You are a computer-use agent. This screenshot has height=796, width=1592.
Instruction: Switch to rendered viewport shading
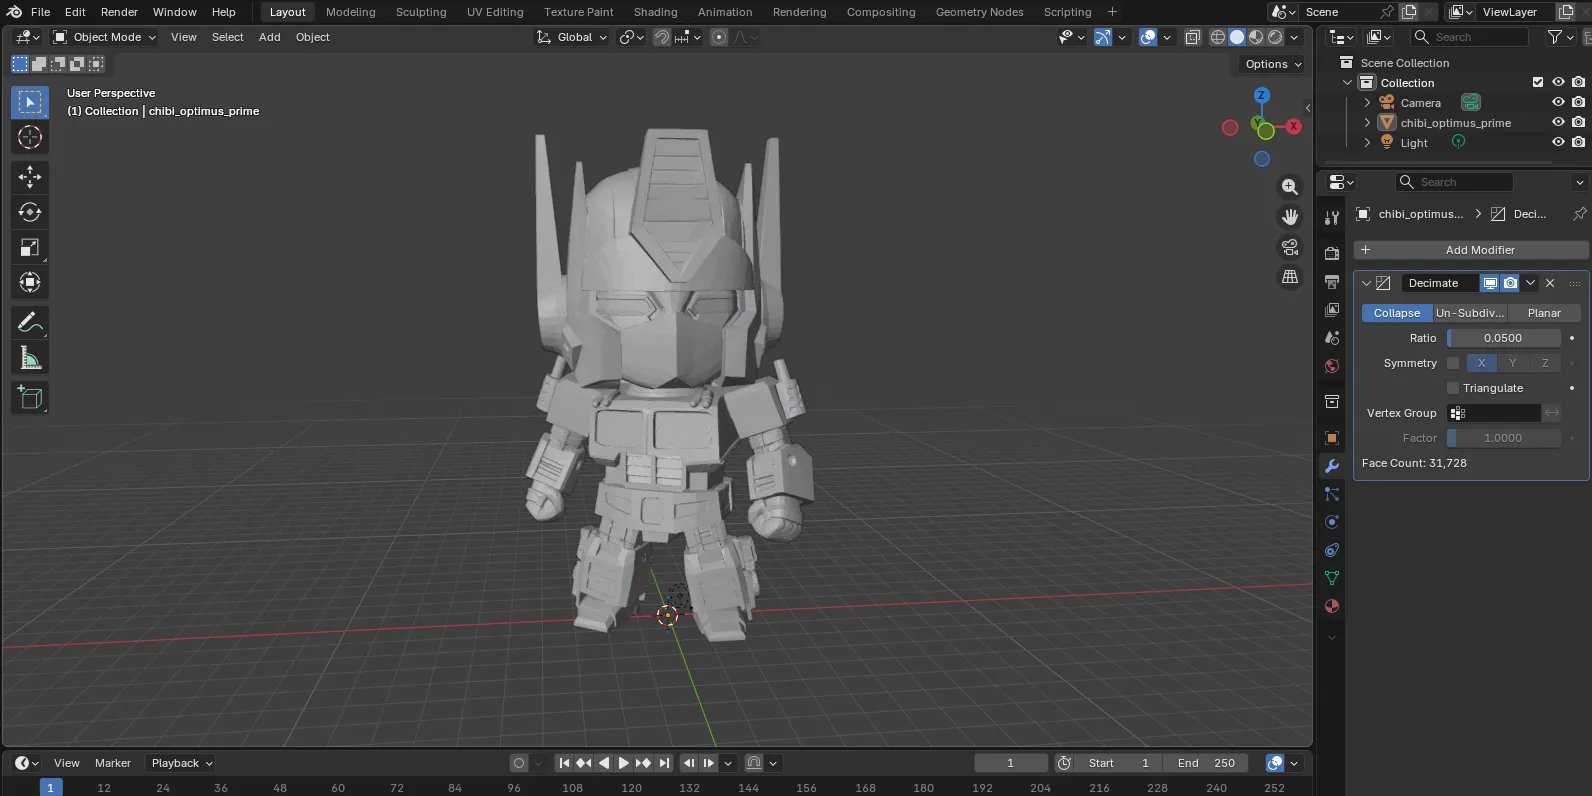[x=1275, y=37]
